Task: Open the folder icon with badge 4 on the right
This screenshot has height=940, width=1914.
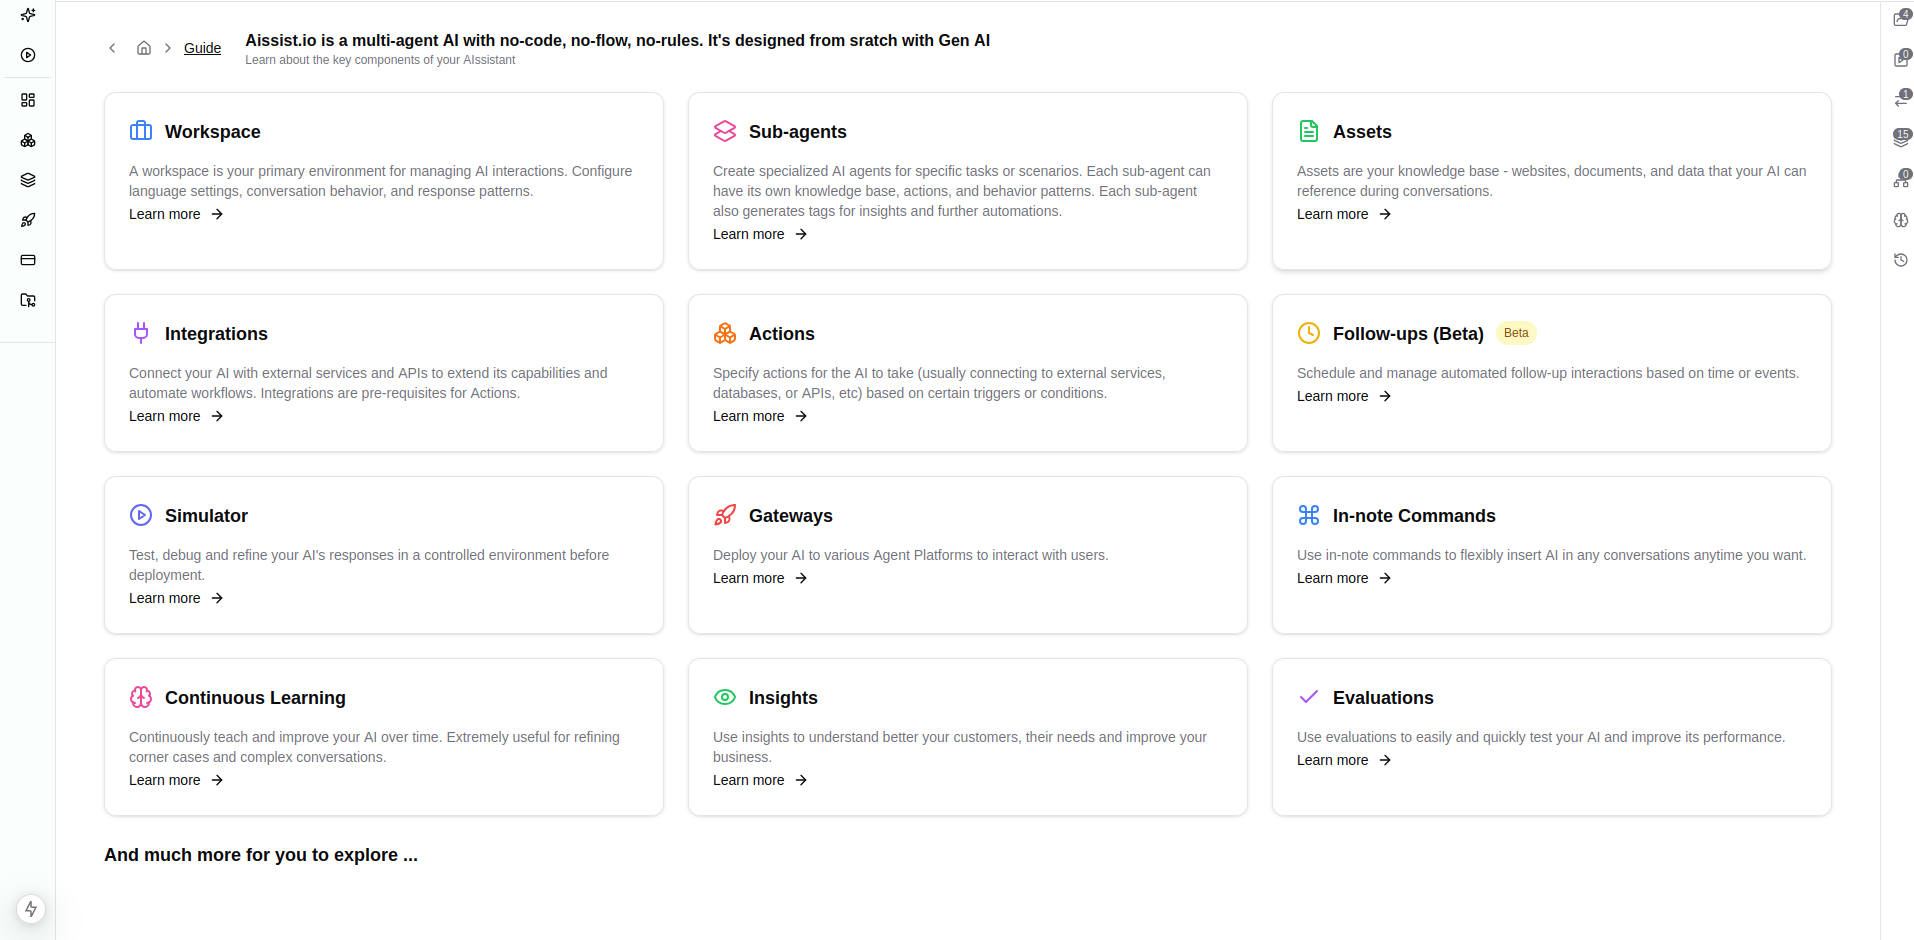Action: 1901,18
